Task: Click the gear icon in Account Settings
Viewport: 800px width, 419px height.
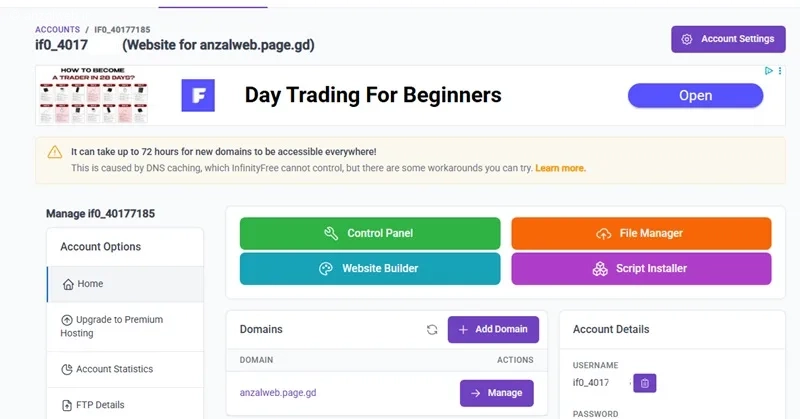Action: 687,39
